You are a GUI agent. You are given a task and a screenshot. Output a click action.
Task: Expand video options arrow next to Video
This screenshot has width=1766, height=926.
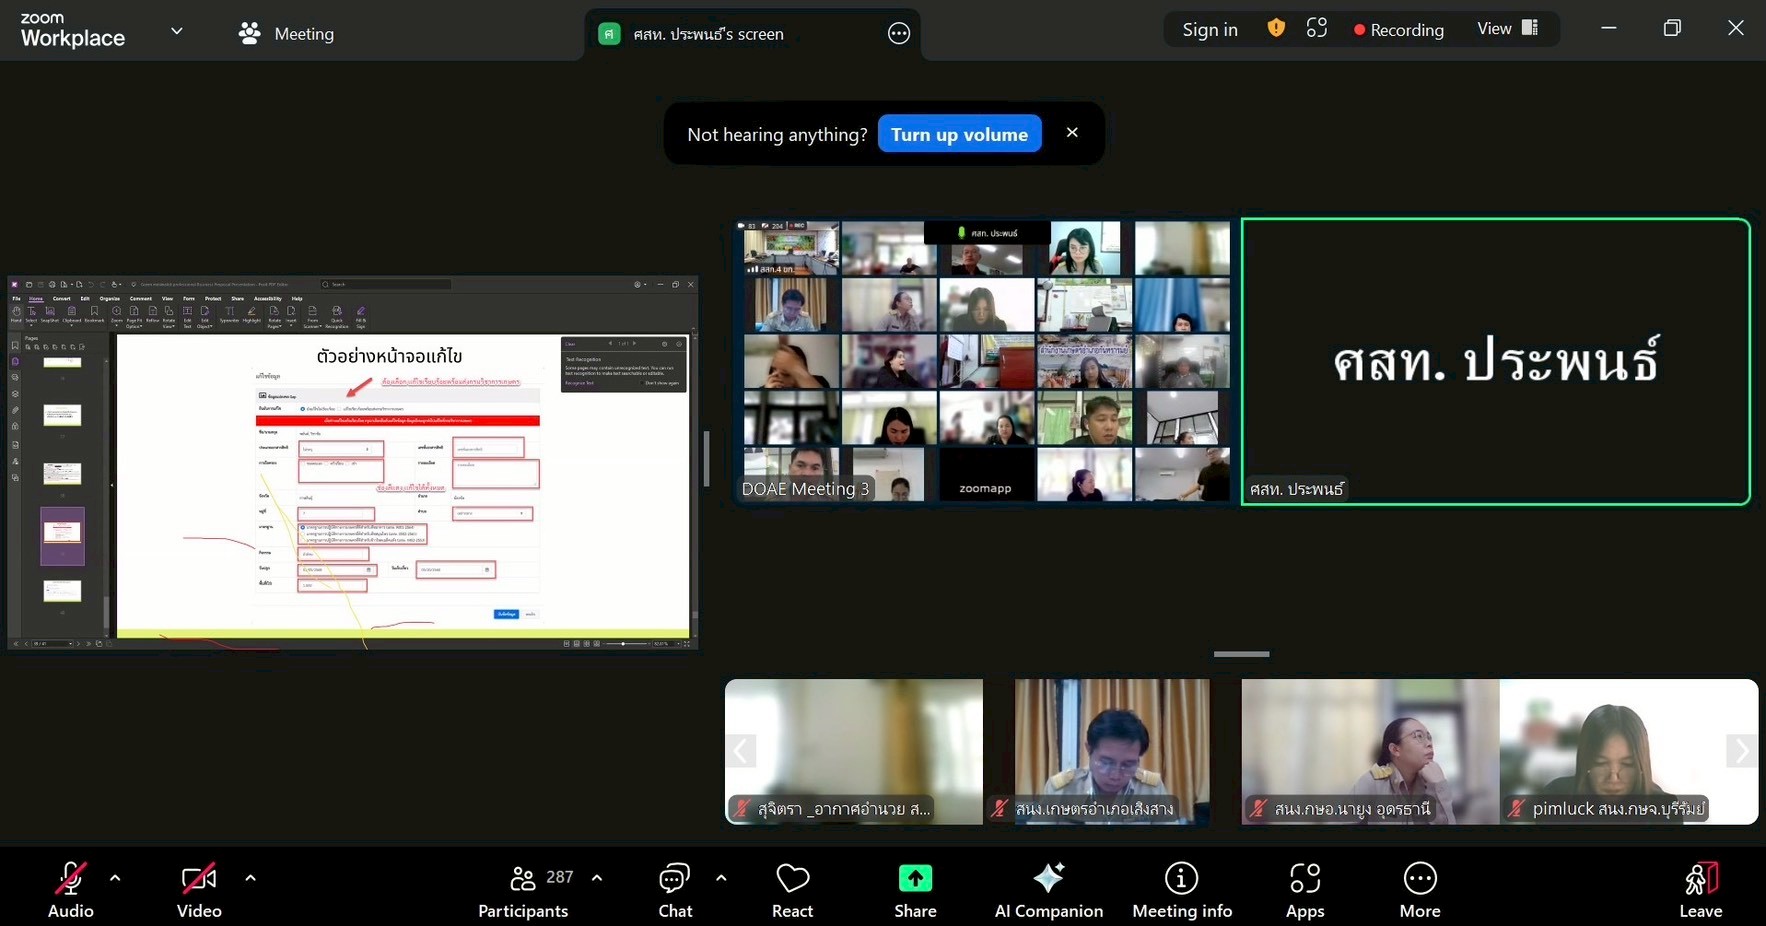click(x=250, y=878)
